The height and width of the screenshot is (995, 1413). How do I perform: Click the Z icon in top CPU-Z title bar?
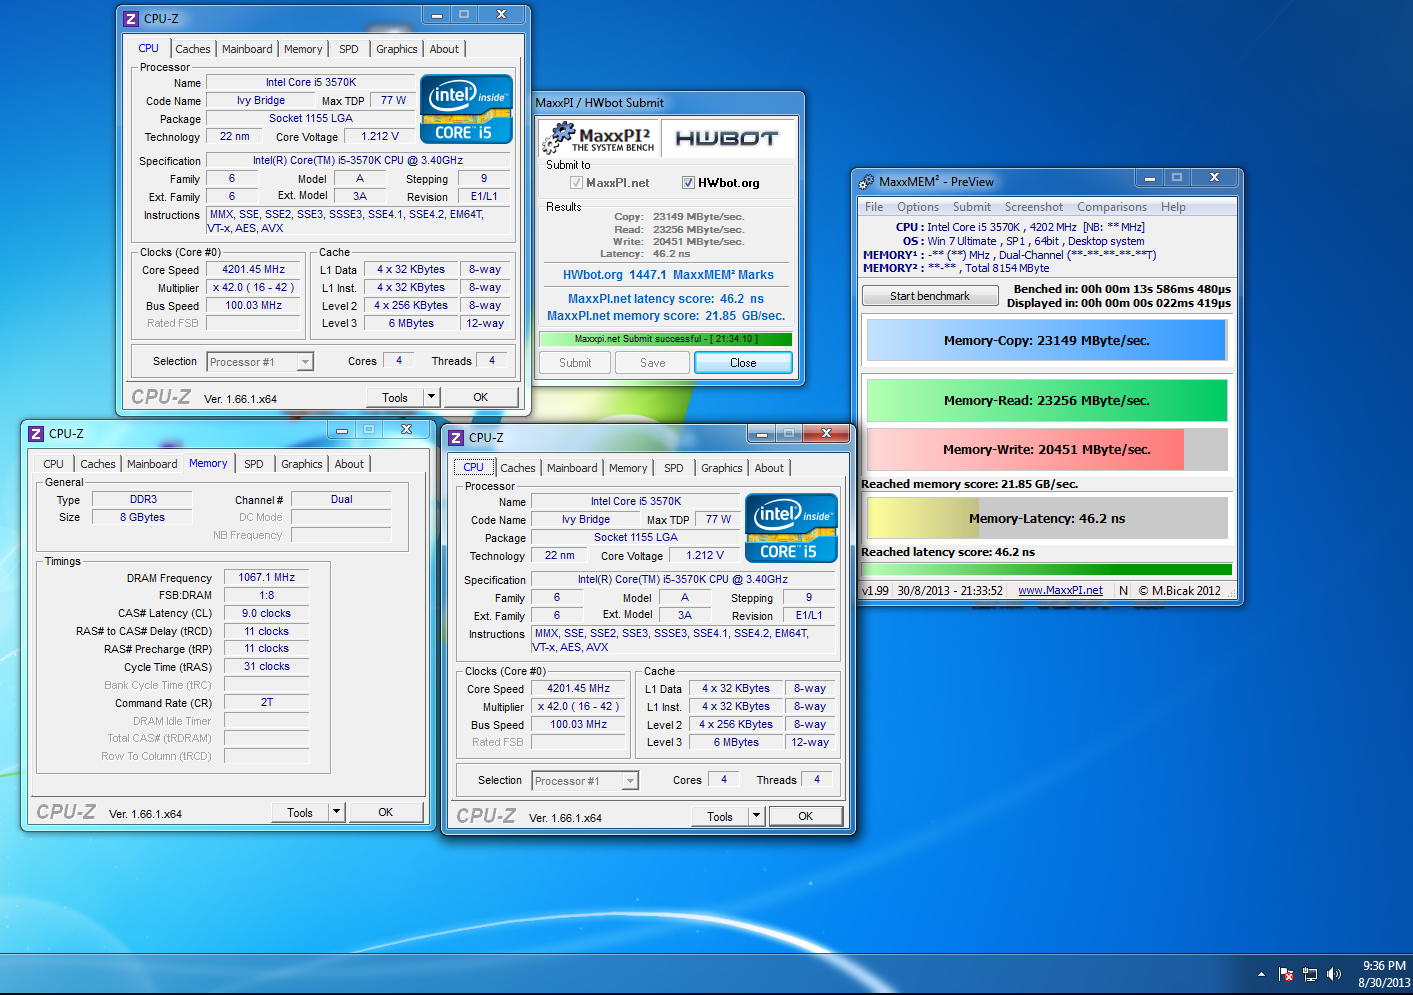132,18
